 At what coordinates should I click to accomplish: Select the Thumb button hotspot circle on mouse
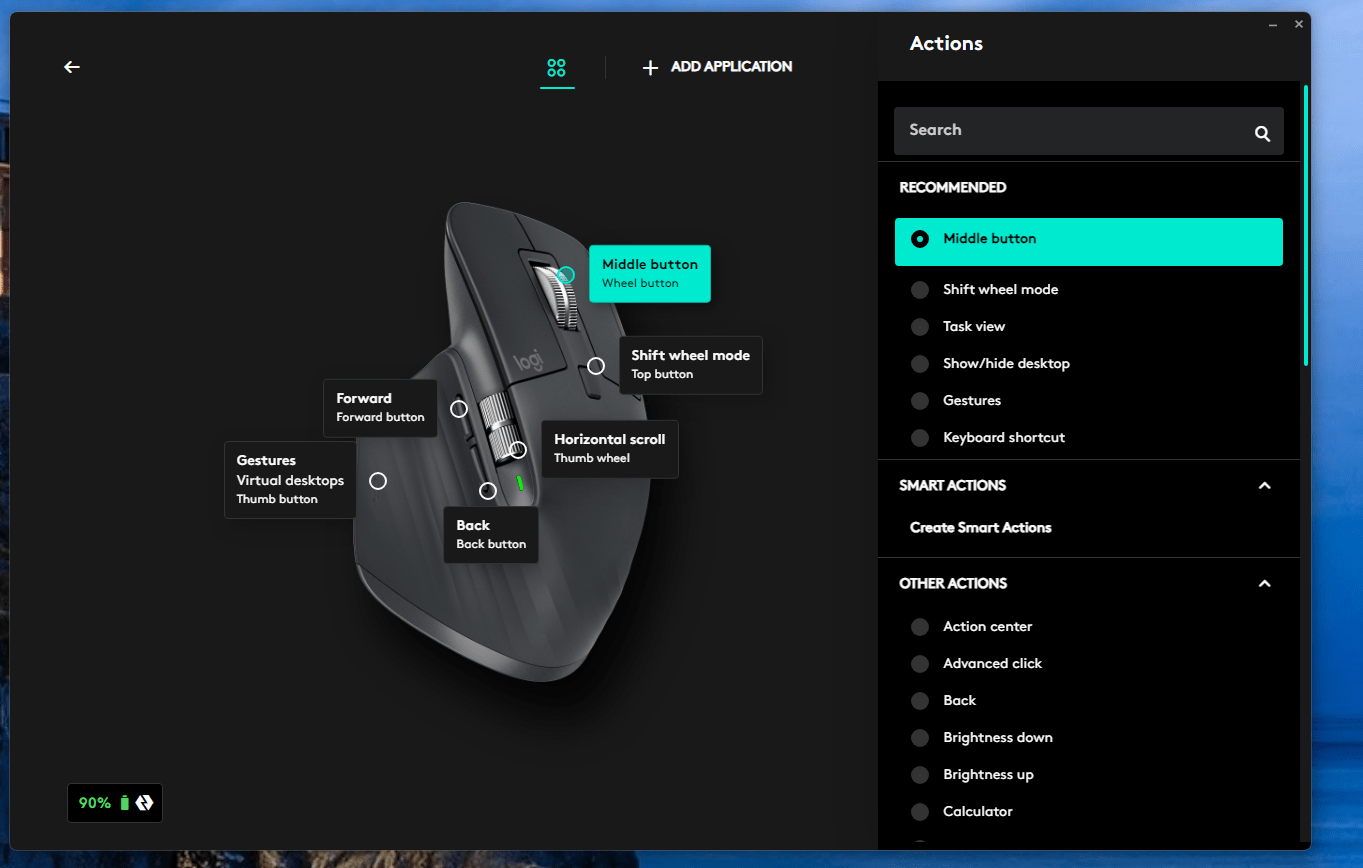(378, 481)
